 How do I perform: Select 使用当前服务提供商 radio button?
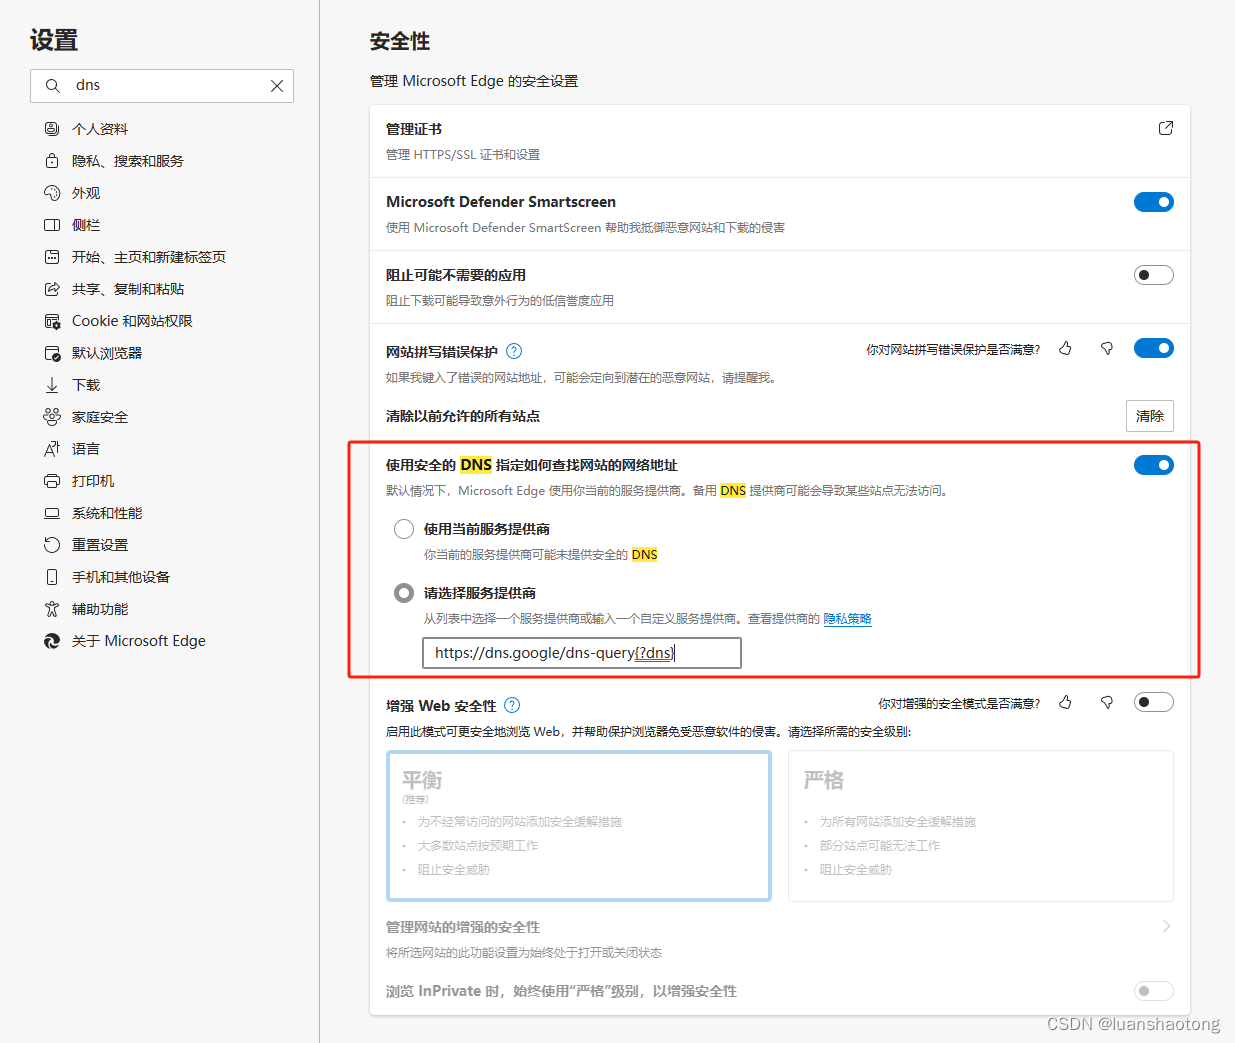click(404, 529)
